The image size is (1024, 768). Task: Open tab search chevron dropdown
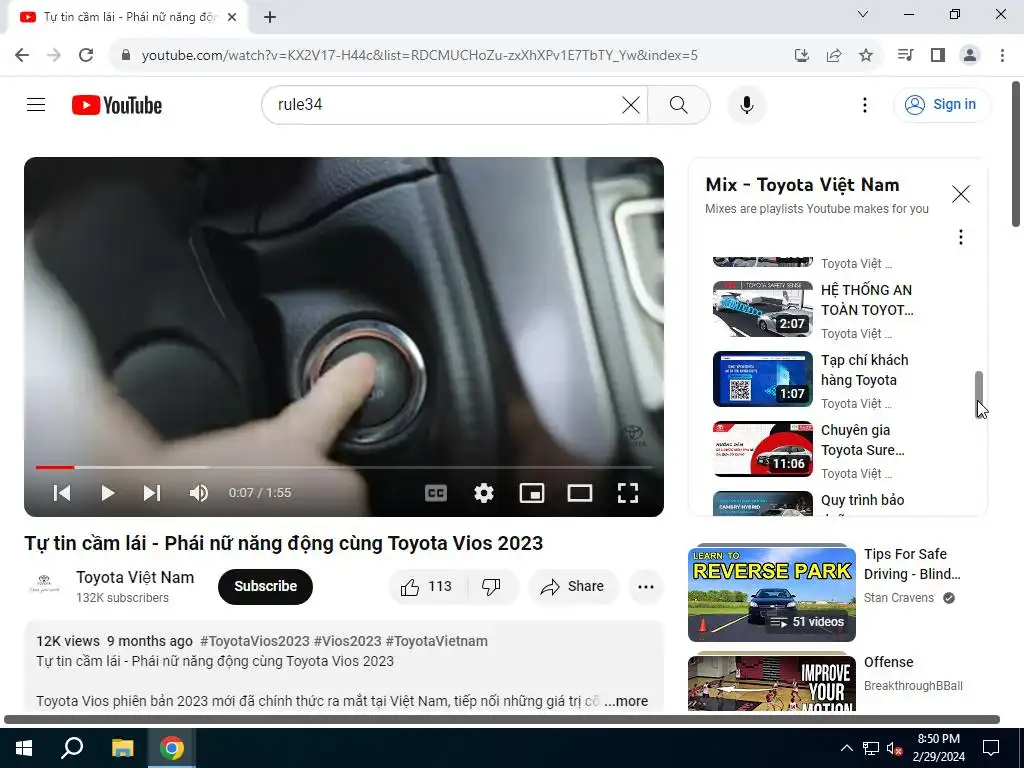(x=863, y=14)
